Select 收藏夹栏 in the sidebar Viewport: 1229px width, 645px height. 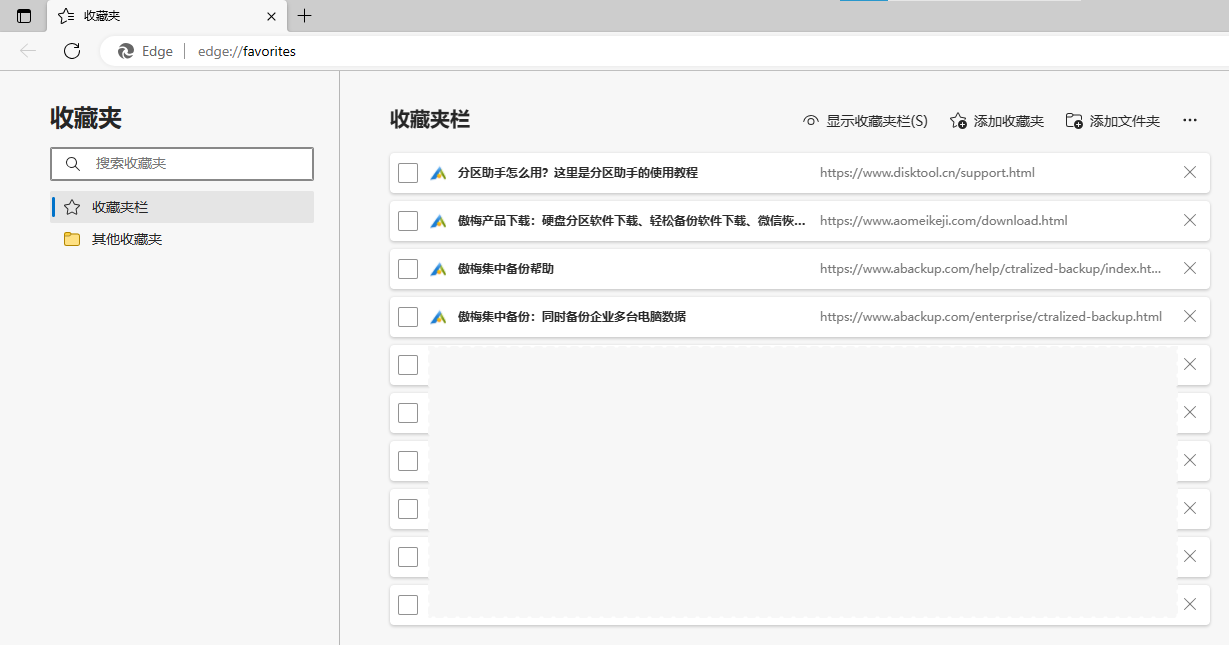click(183, 207)
